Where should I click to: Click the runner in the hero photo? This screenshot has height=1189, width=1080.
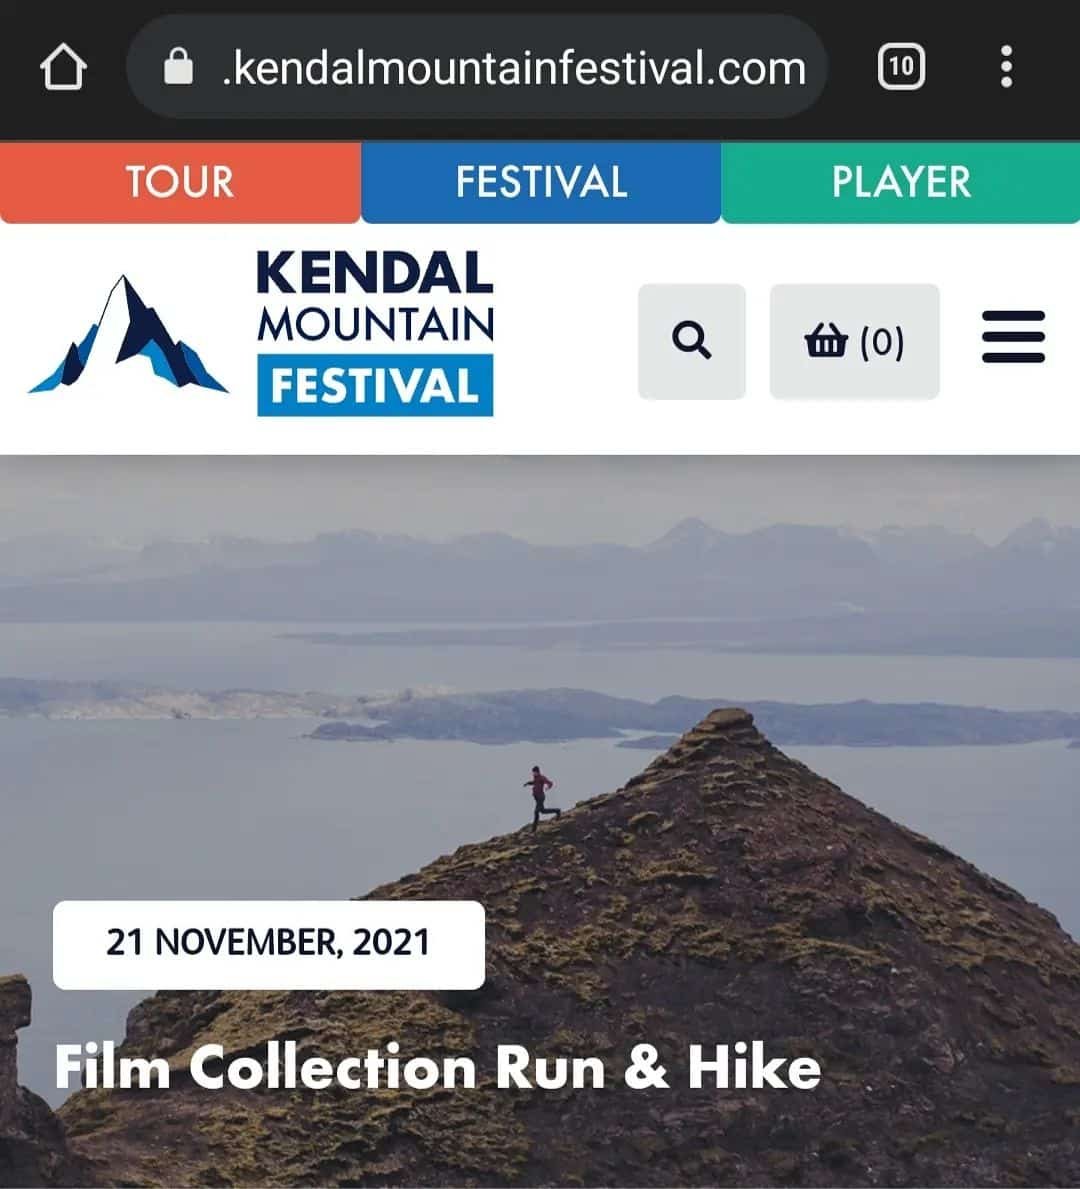(x=541, y=798)
